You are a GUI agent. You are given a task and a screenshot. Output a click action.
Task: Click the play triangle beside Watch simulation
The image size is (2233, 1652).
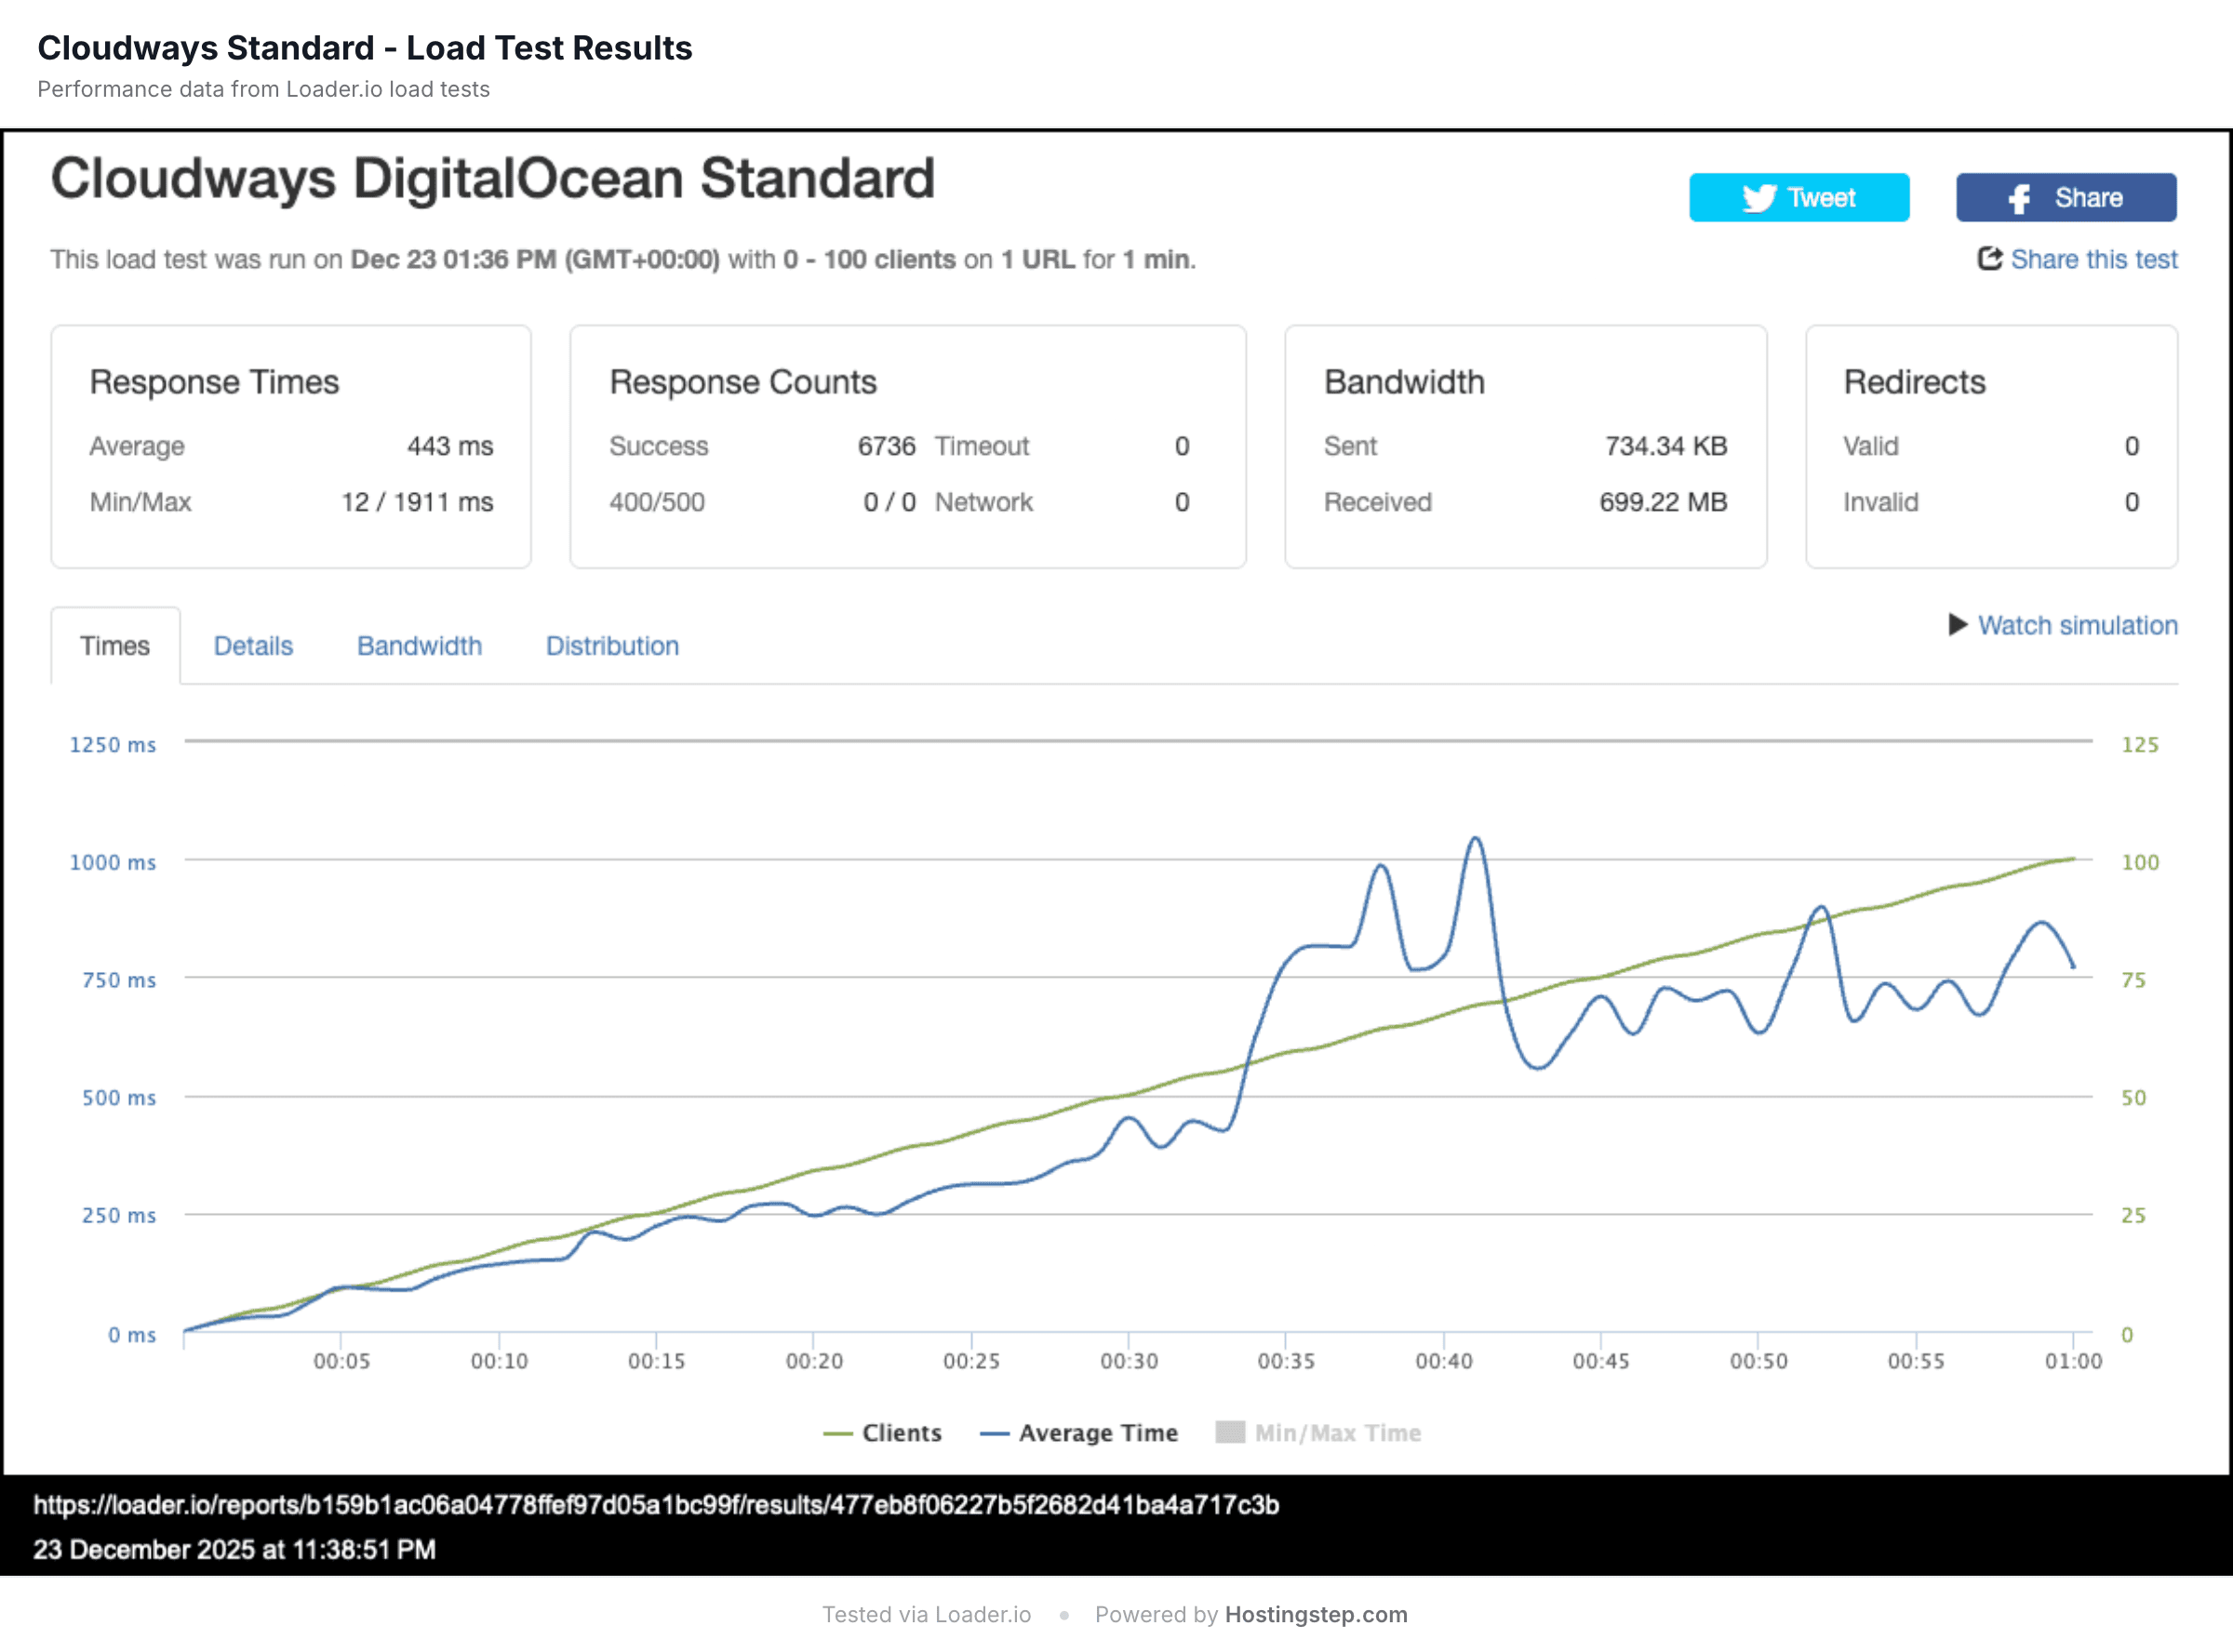click(1958, 625)
